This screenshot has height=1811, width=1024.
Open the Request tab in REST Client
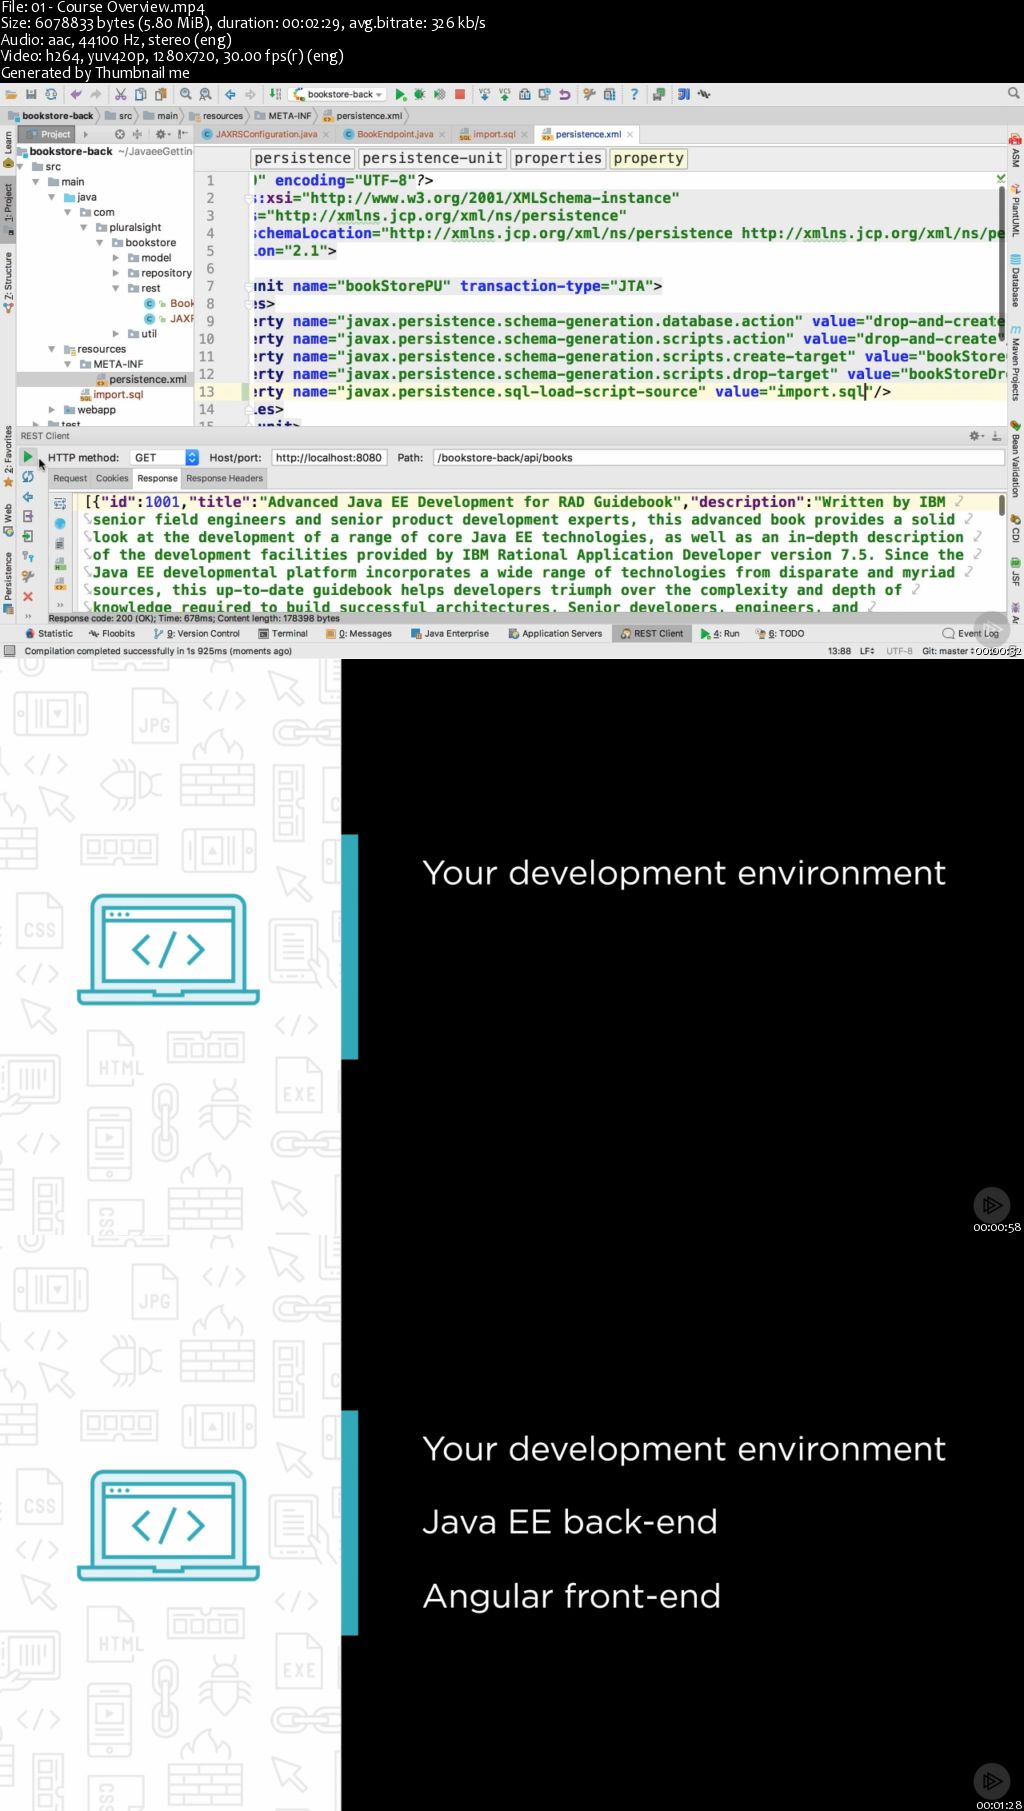70,478
